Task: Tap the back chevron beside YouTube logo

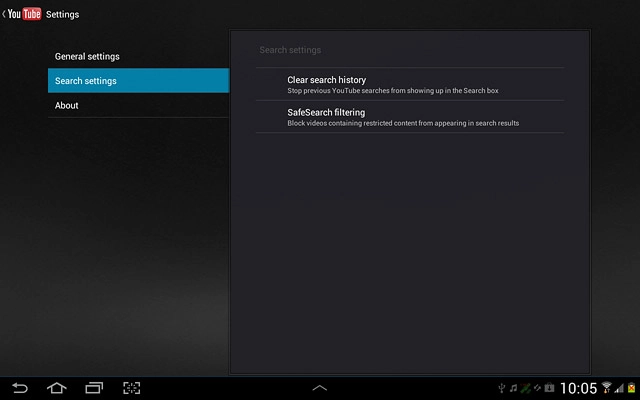Action: pos(4,14)
